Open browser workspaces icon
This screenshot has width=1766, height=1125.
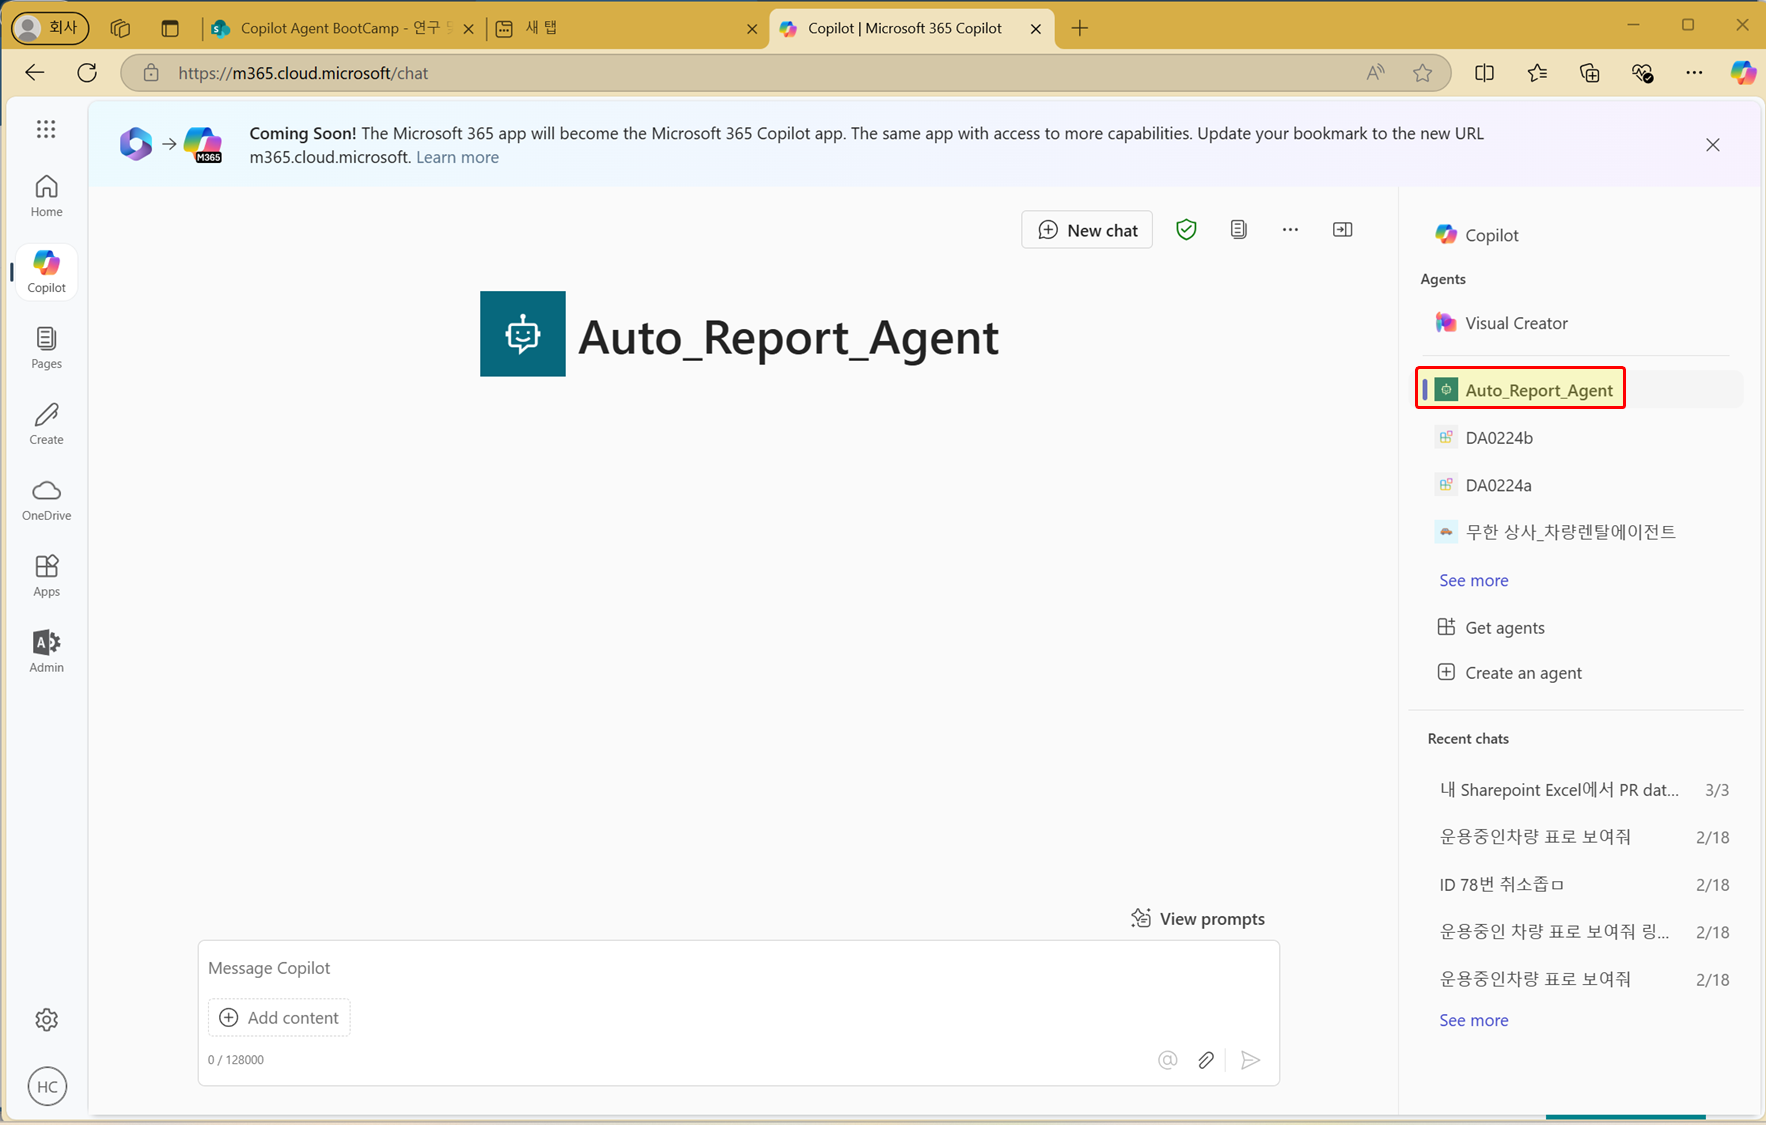coord(120,28)
